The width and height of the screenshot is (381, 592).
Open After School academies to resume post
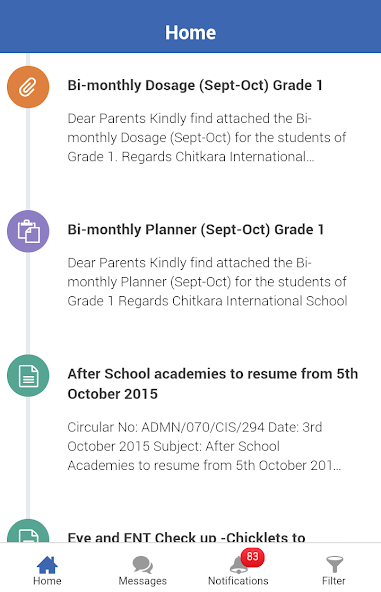click(213, 384)
